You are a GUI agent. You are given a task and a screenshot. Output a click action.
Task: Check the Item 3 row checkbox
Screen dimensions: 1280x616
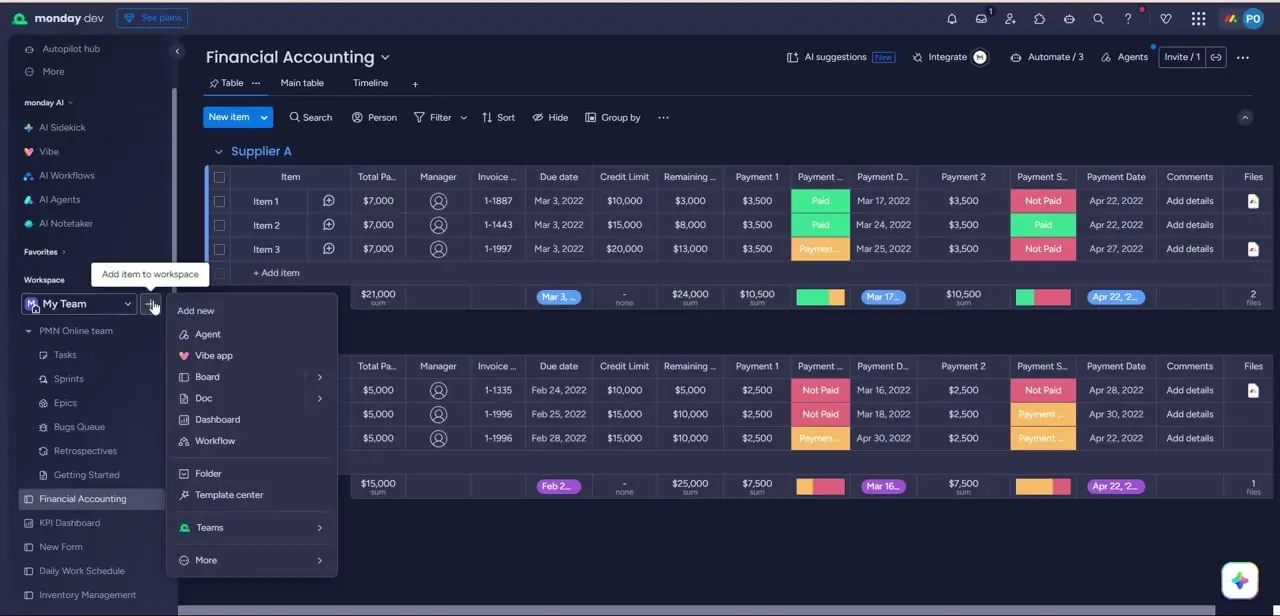[x=219, y=249]
